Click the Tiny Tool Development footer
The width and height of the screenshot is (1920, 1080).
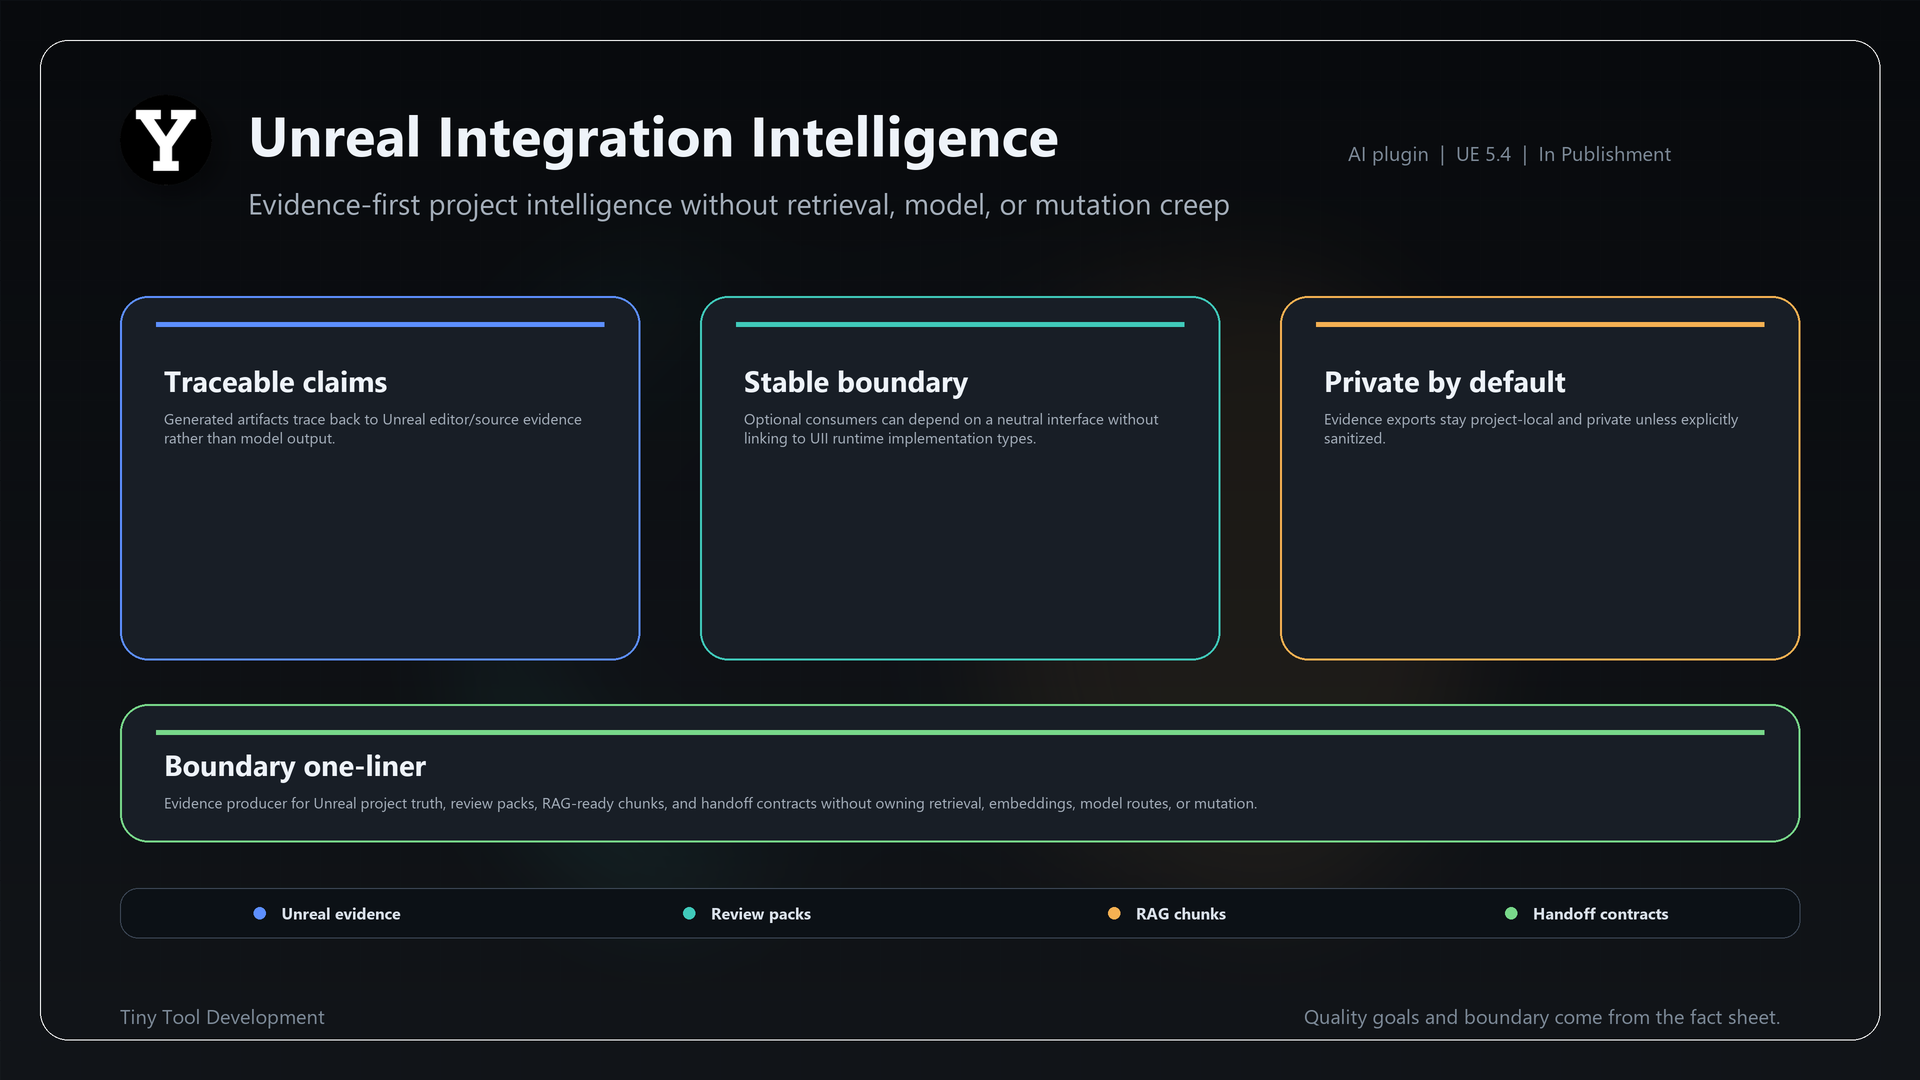222,1017
